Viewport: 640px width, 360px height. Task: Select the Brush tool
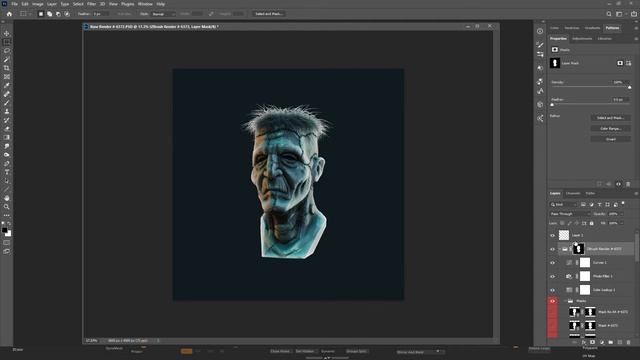tap(7, 103)
